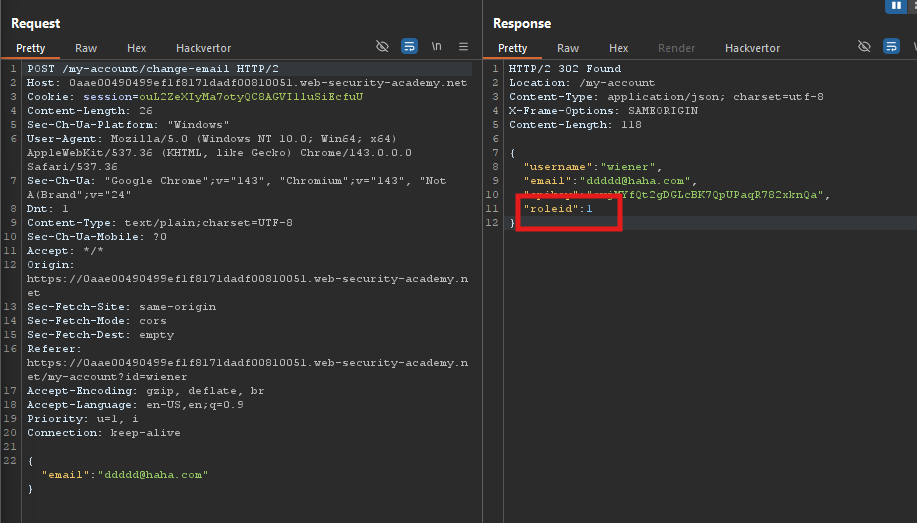Switch to Request Pretty tab

[x=30, y=48]
